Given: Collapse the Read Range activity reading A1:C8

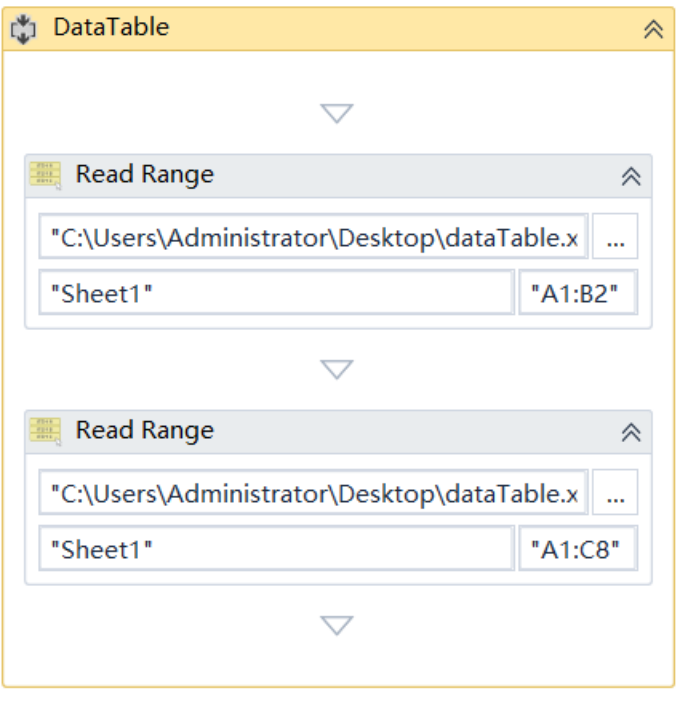Looking at the screenshot, I should pos(631,432).
